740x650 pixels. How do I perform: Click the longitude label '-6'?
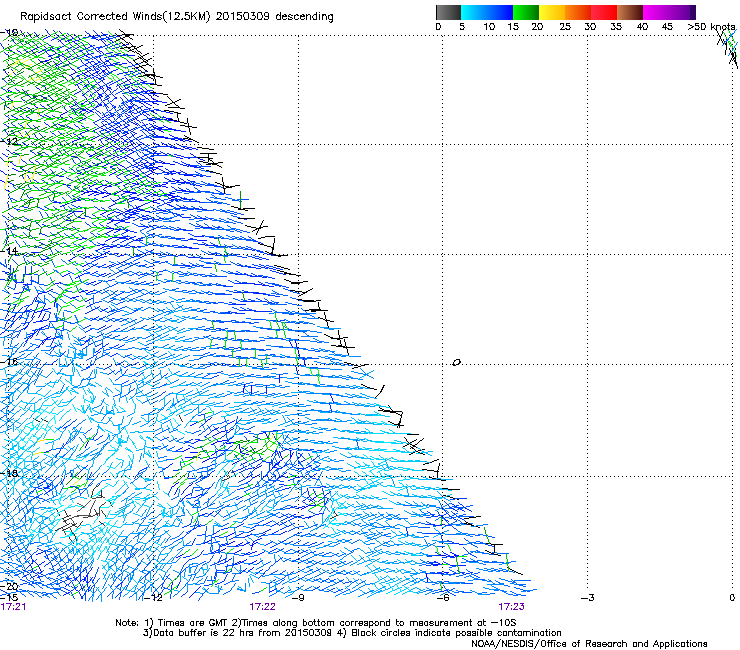(x=443, y=598)
